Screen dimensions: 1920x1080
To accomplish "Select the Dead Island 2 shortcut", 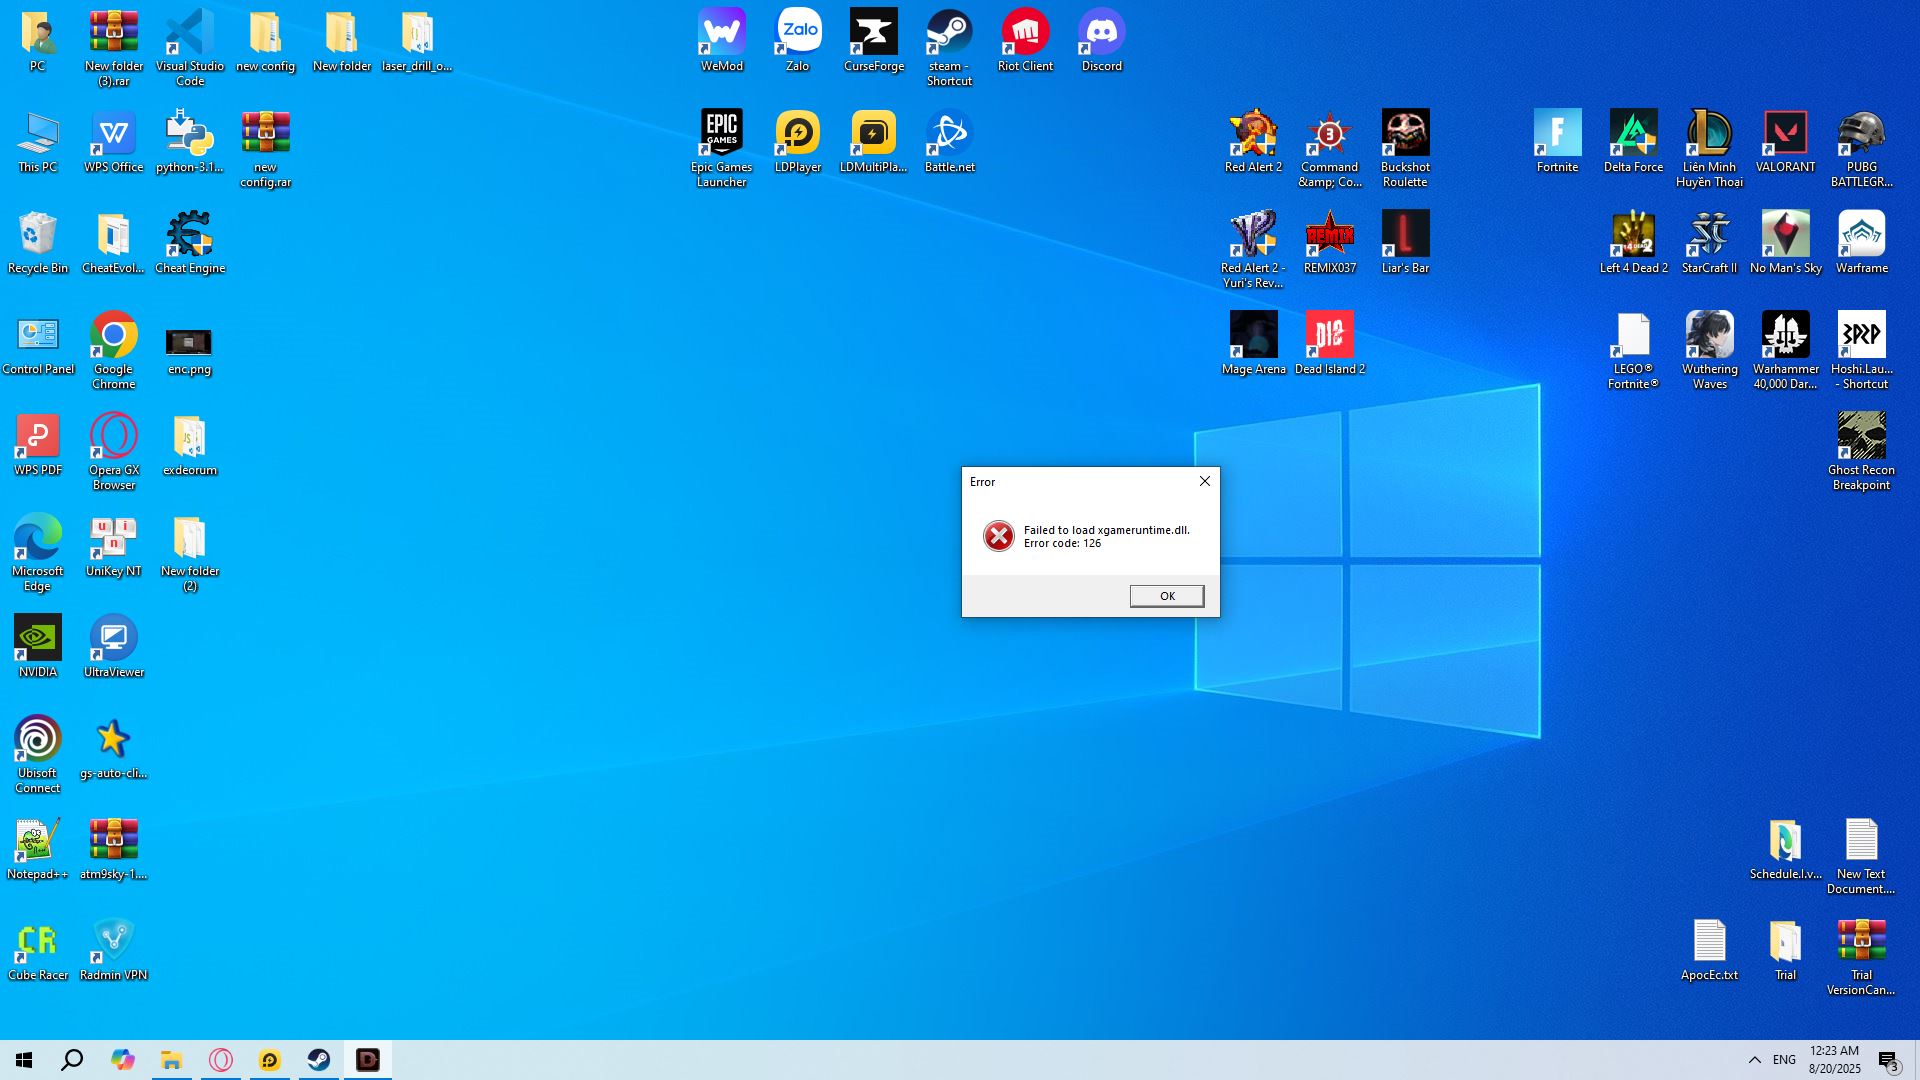I will point(1329,337).
